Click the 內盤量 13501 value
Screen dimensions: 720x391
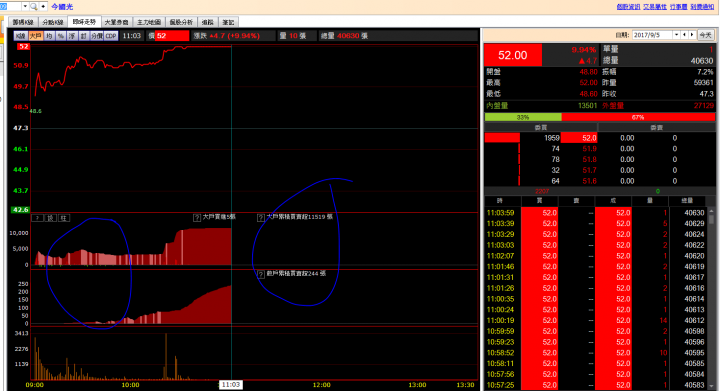(587, 106)
